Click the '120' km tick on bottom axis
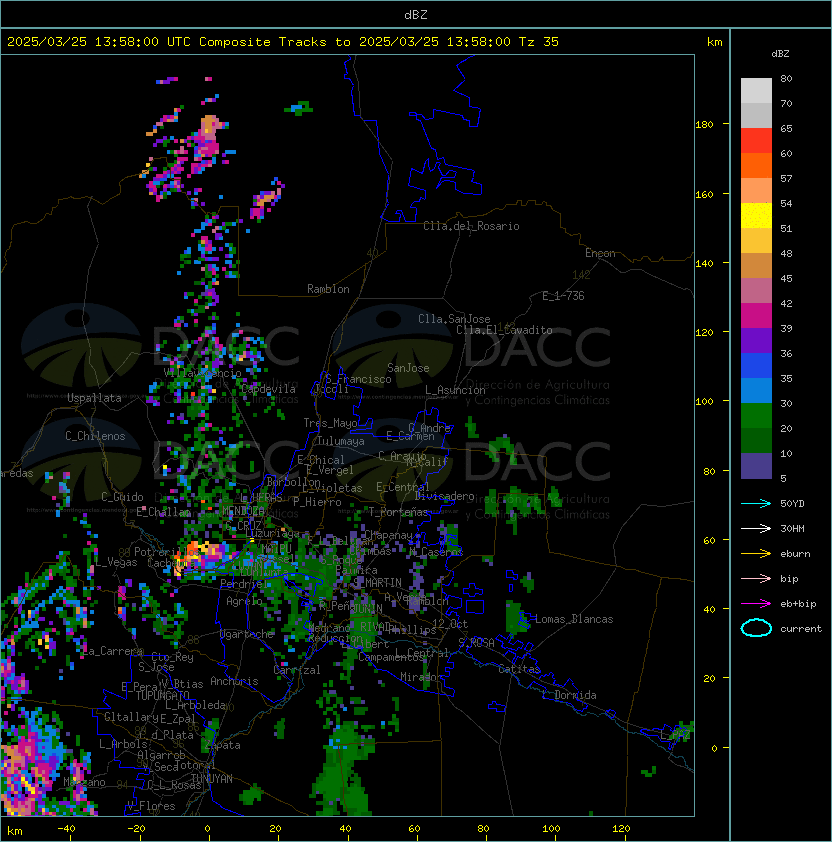This screenshot has height=842, width=832. coord(621,829)
